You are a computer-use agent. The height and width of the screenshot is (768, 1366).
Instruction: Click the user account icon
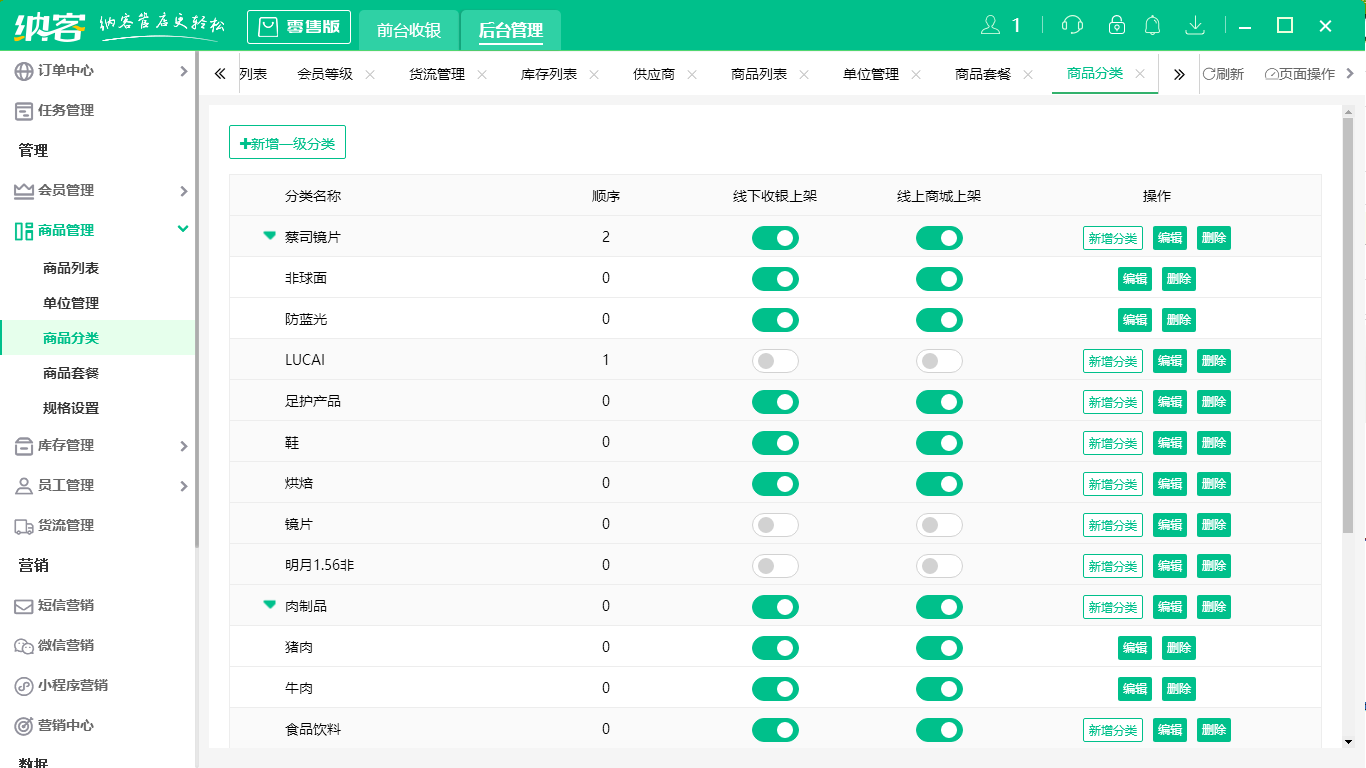(990, 25)
